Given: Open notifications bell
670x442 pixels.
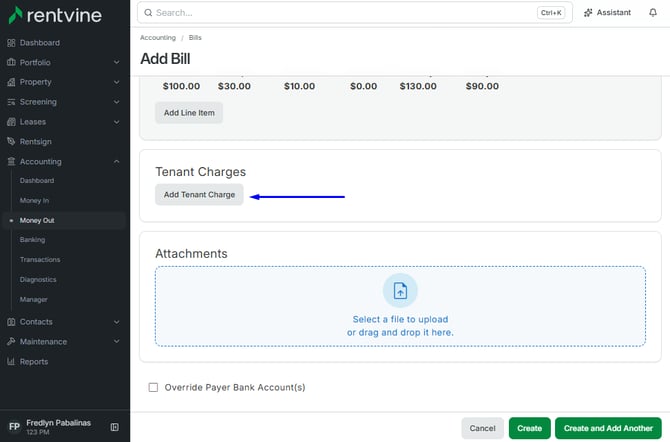Looking at the screenshot, I should point(653,13).
